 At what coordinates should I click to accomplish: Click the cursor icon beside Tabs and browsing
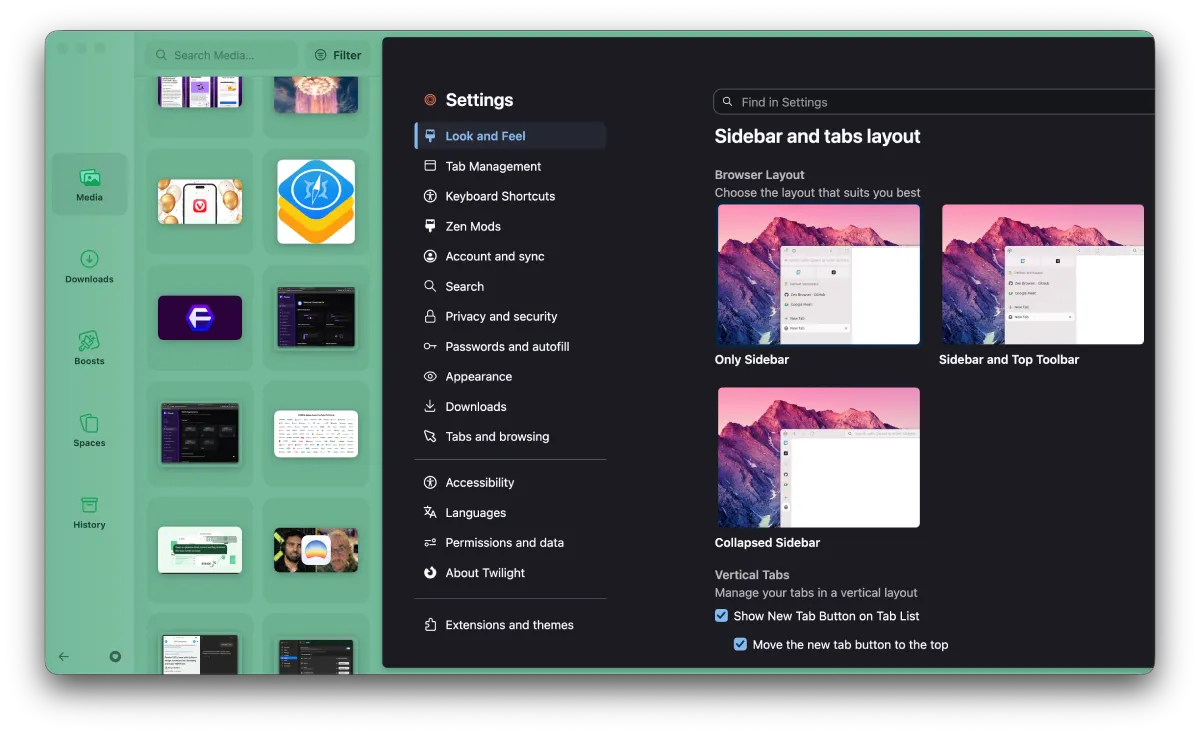pos(430,436)
